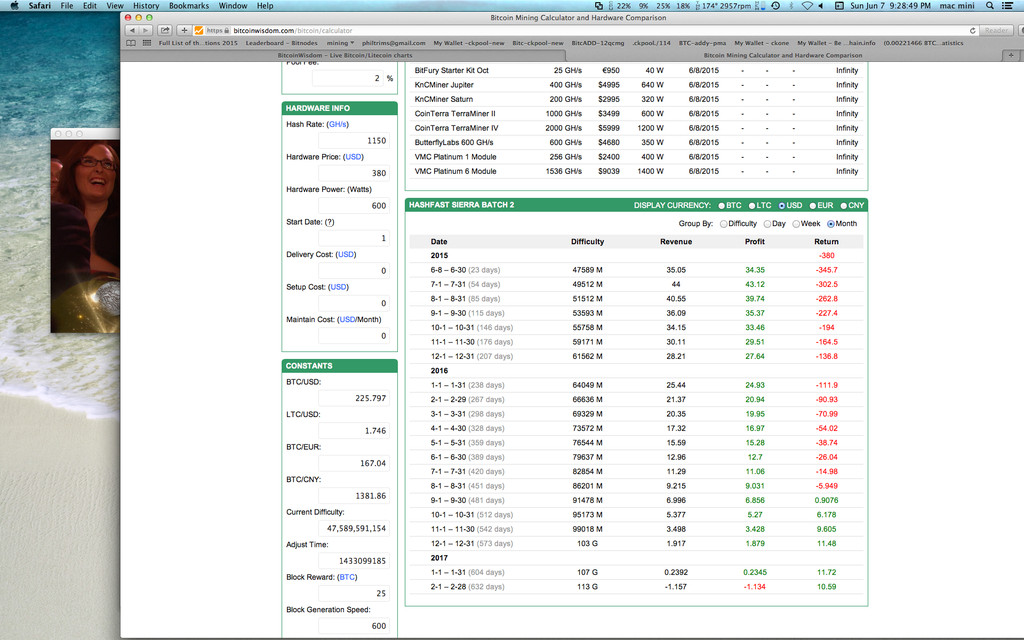Click the BTC/USD constant field
1024x640 pixels.
click(x=354, y=398)
